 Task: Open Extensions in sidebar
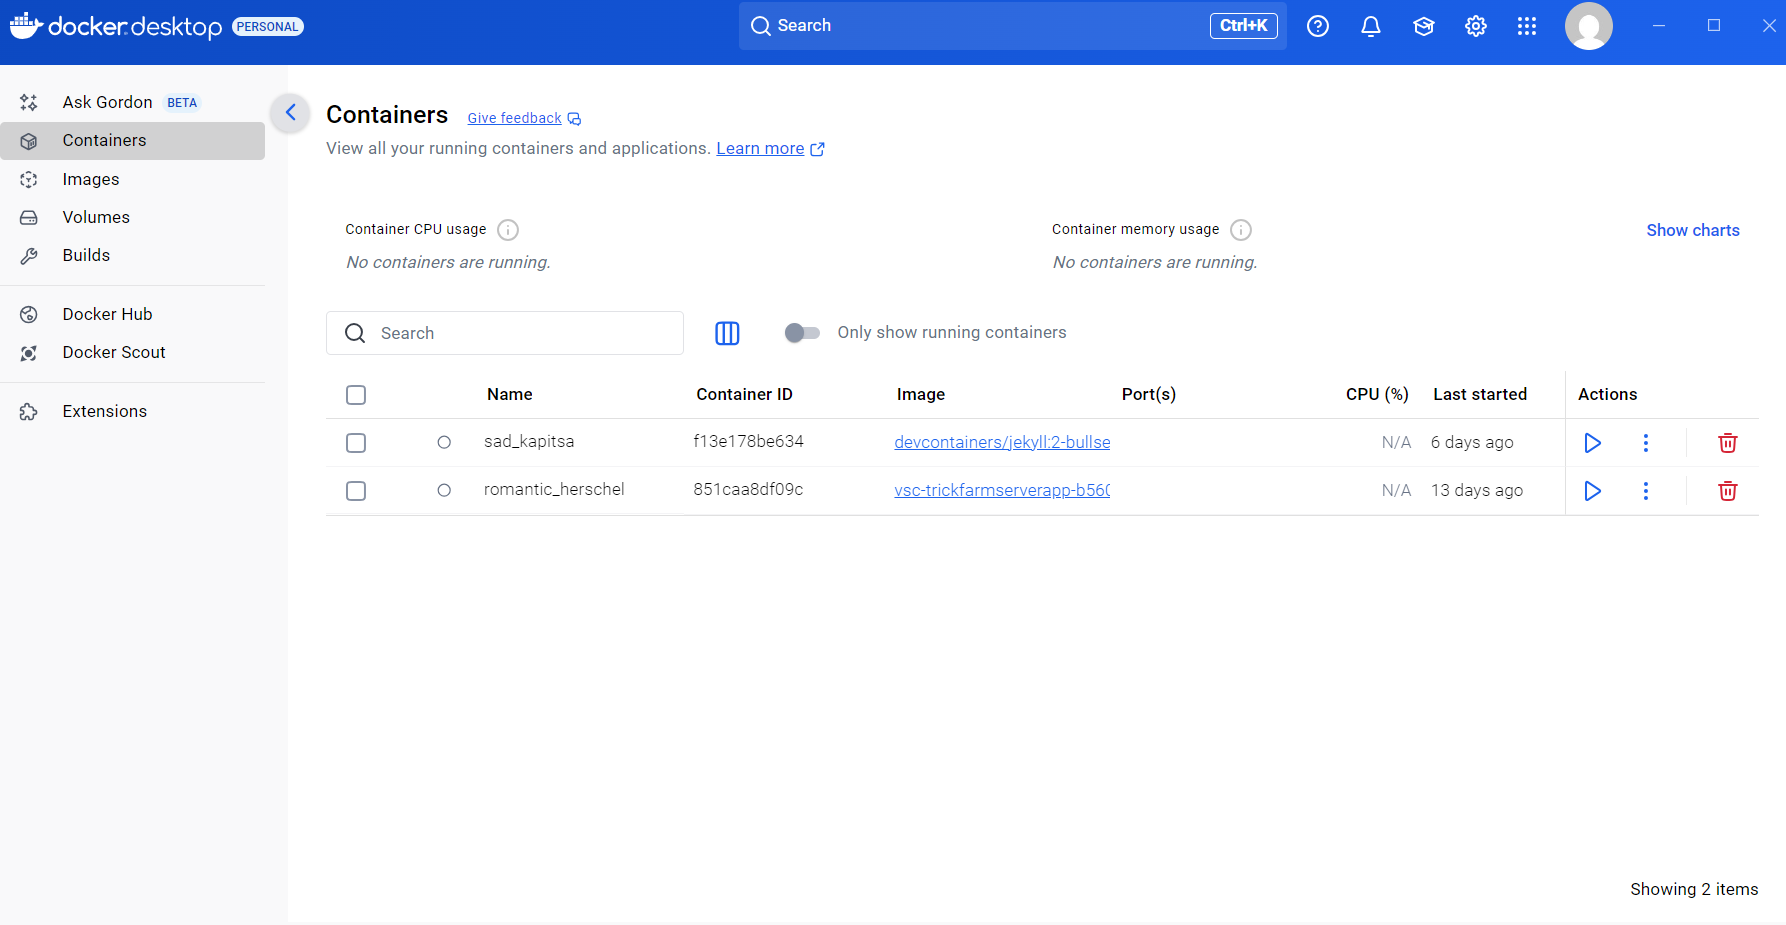[132, 412]
